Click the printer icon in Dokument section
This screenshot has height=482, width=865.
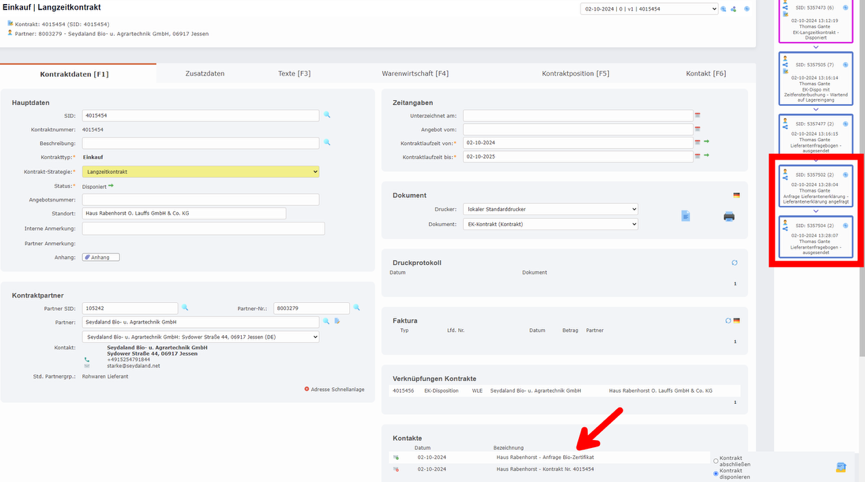pyautogui.click(x=729, y=216)
